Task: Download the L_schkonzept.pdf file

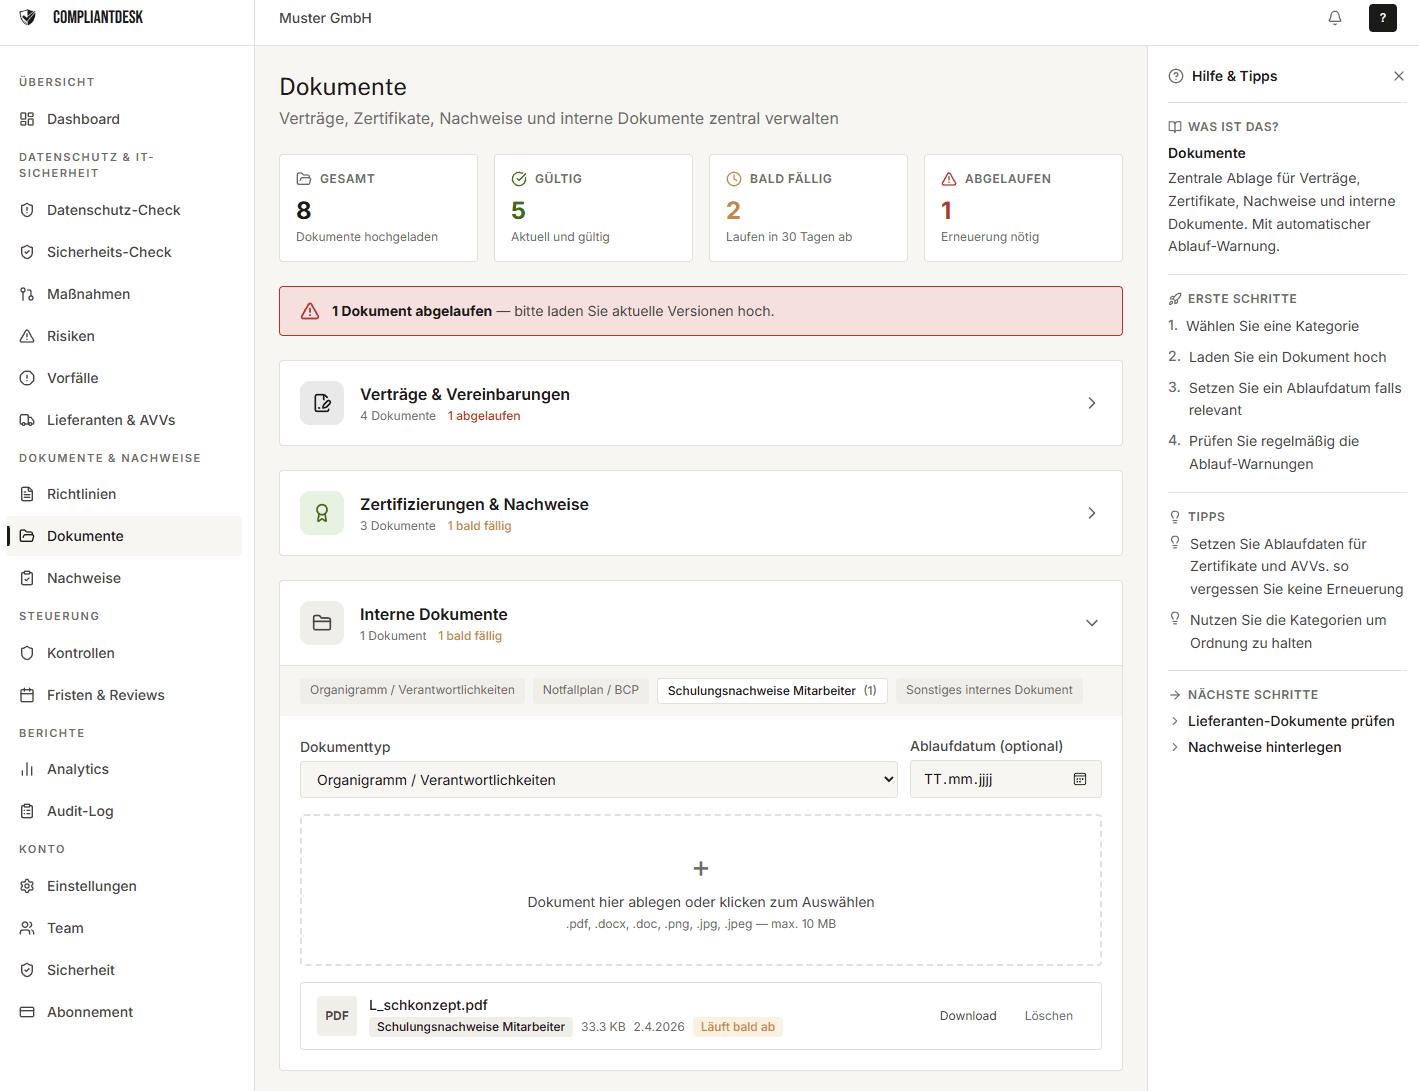Action: 967,1016
